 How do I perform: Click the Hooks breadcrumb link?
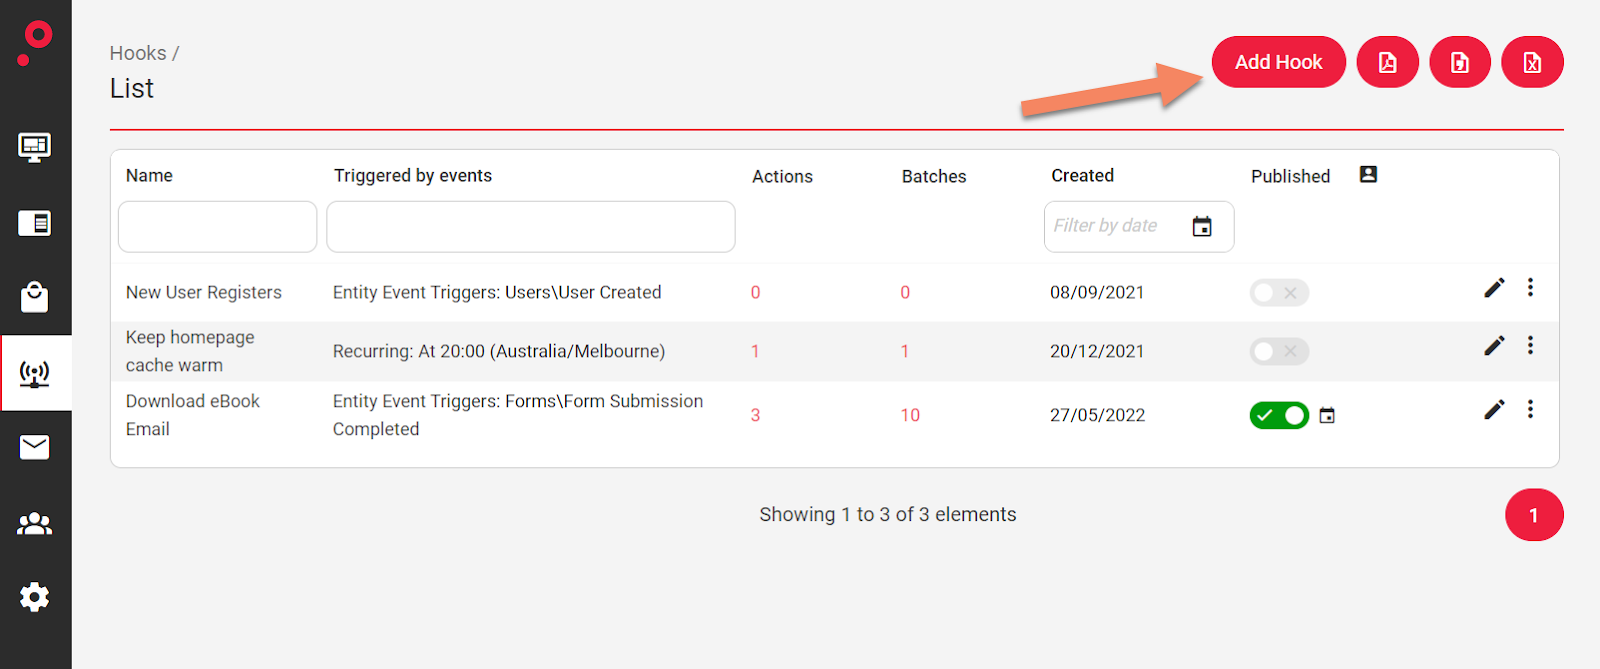point(138,53)
